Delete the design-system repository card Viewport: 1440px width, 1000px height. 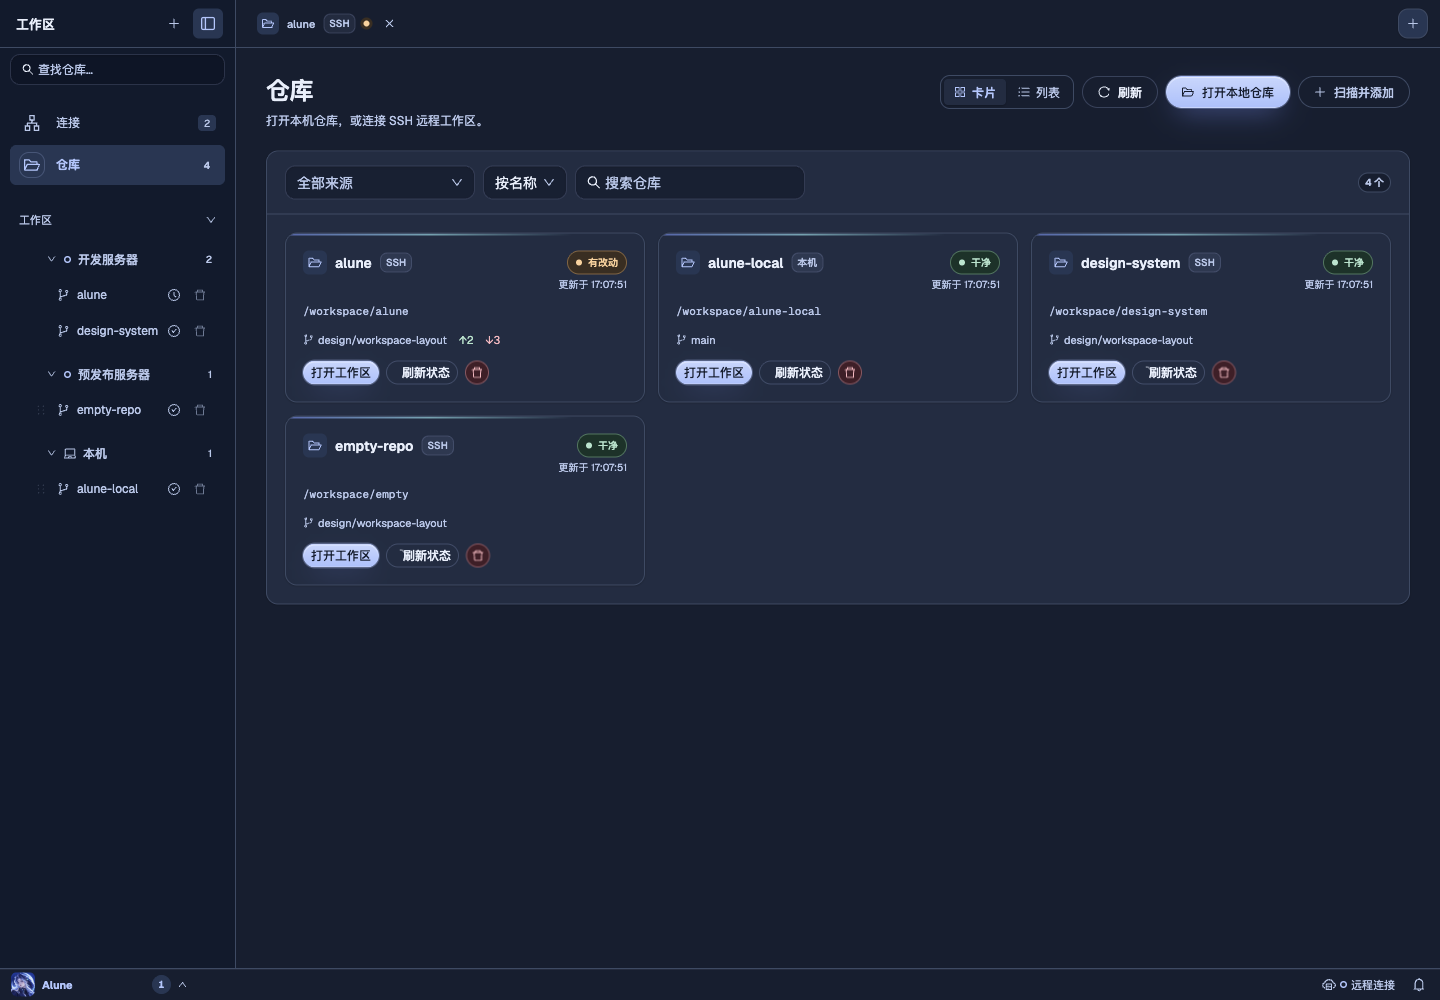[x=1224, y=373]
